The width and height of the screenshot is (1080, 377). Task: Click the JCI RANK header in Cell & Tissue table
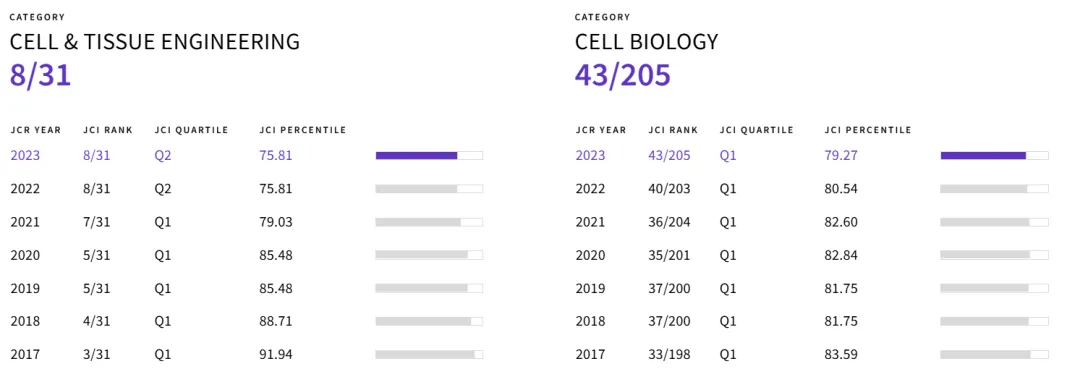pos(108,130)
